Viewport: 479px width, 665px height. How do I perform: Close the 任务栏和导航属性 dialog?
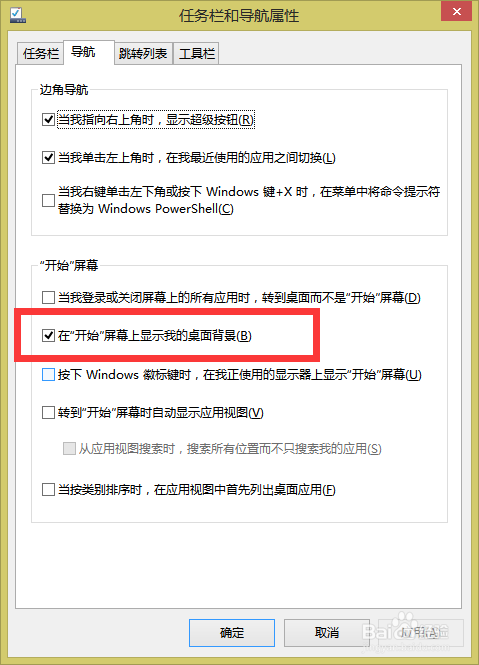pyautogui.click(x=457, y=11)
